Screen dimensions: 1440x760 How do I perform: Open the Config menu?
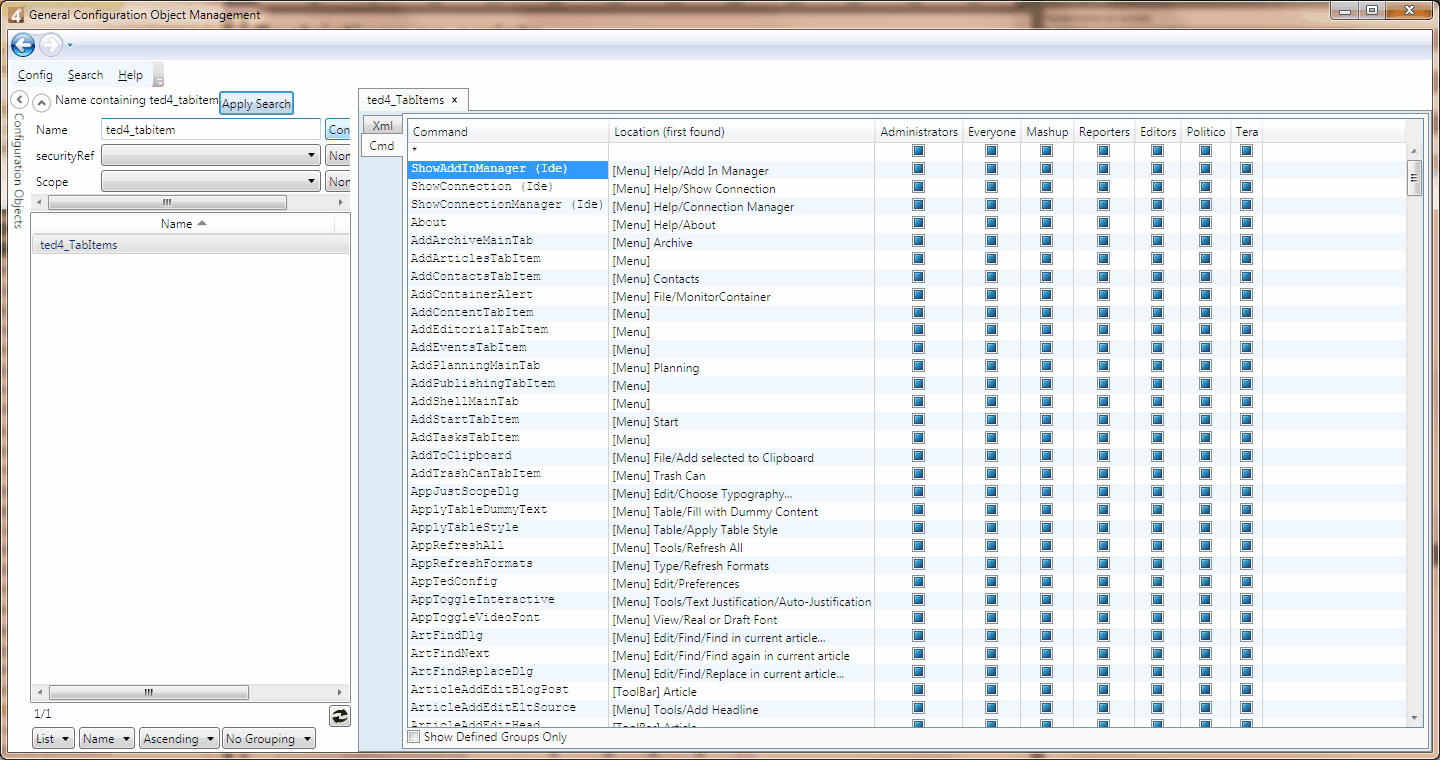coord(35,75)
